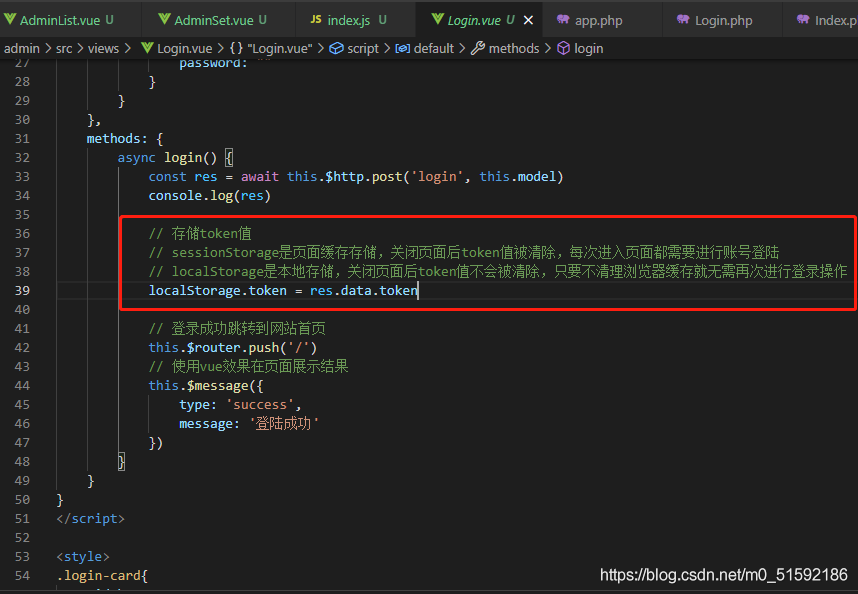Viewport: 858px width, 594px height.
Task: Click 'this.$message({' on line 44
Action: pyautogui.click(x=206, y=386)
